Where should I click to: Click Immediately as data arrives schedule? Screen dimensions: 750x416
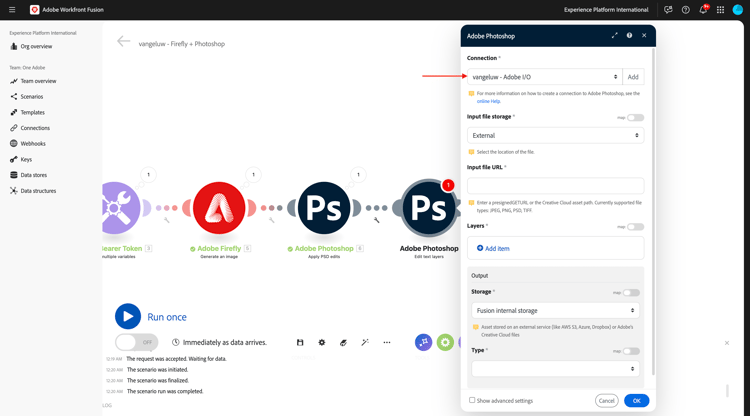[220, 342]
